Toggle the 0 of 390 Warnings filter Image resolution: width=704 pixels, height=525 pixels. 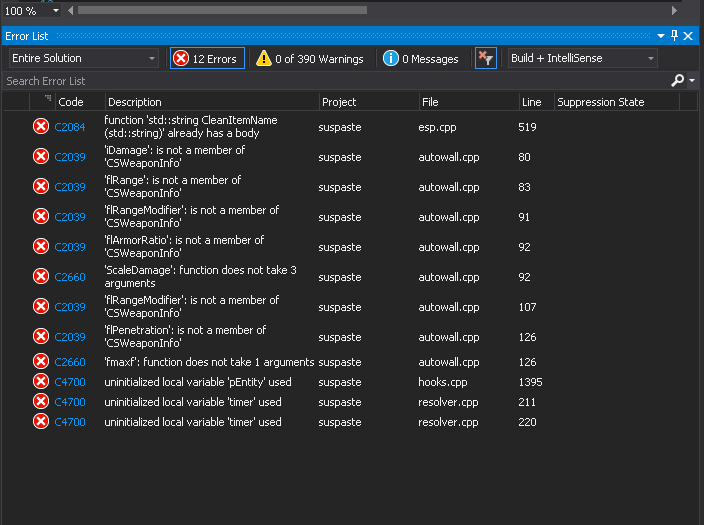coord(310,58)
